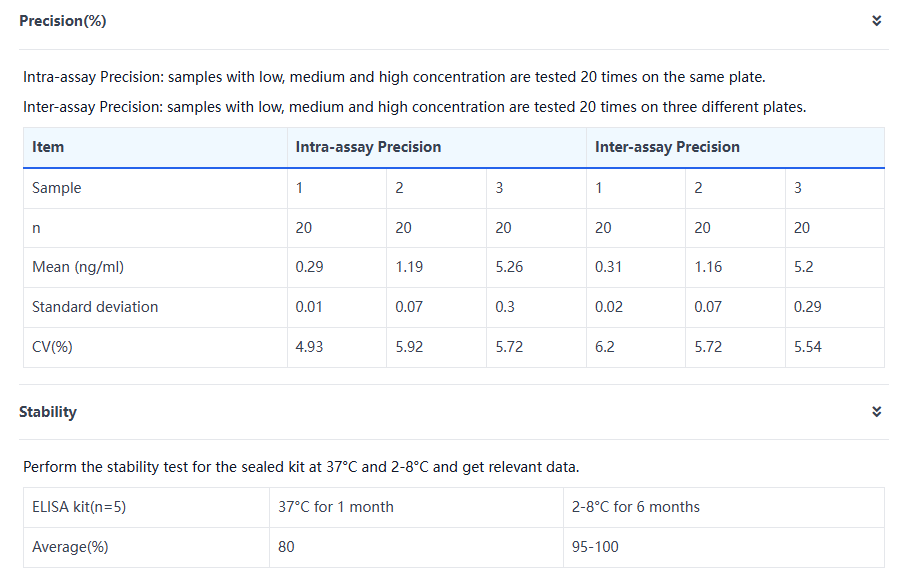Click the 0.29 standard deviation cell
The image size is (909, 578).
click(808, 307)
